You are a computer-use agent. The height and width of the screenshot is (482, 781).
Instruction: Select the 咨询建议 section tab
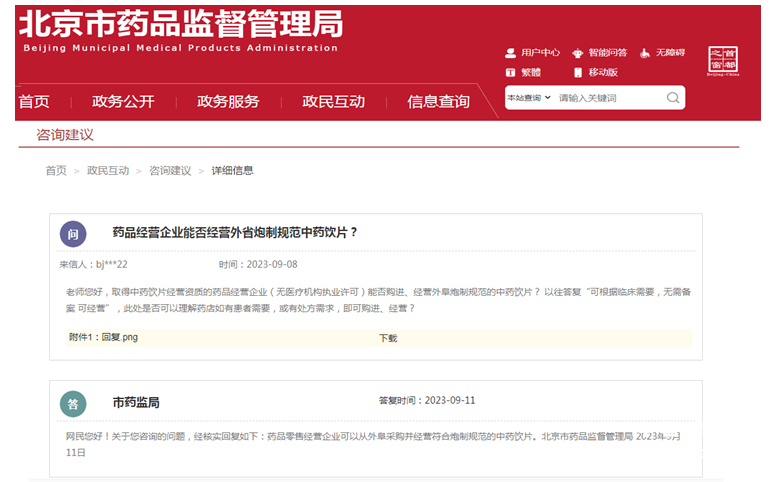[x=65, y=135]
